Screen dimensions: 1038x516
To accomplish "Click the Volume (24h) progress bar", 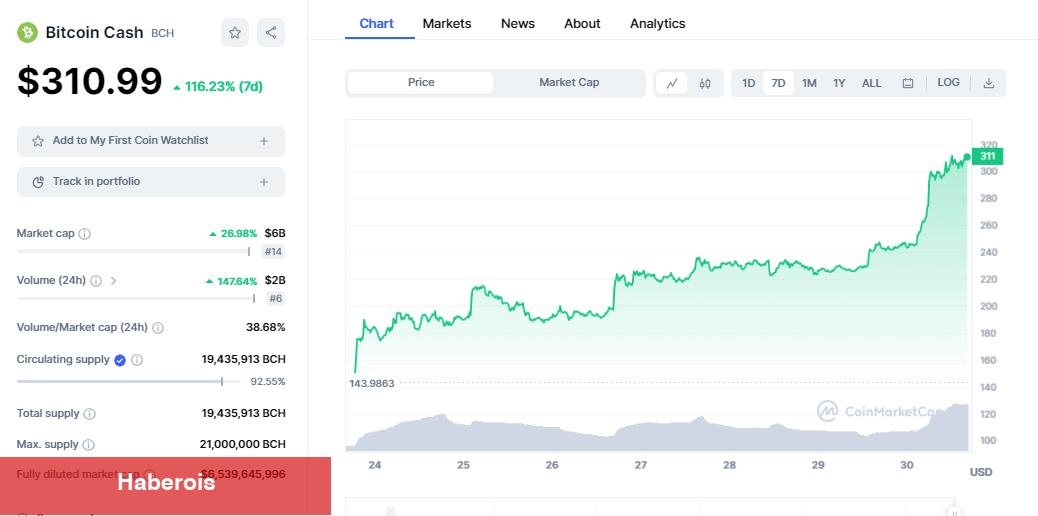I will pos(136,298).
